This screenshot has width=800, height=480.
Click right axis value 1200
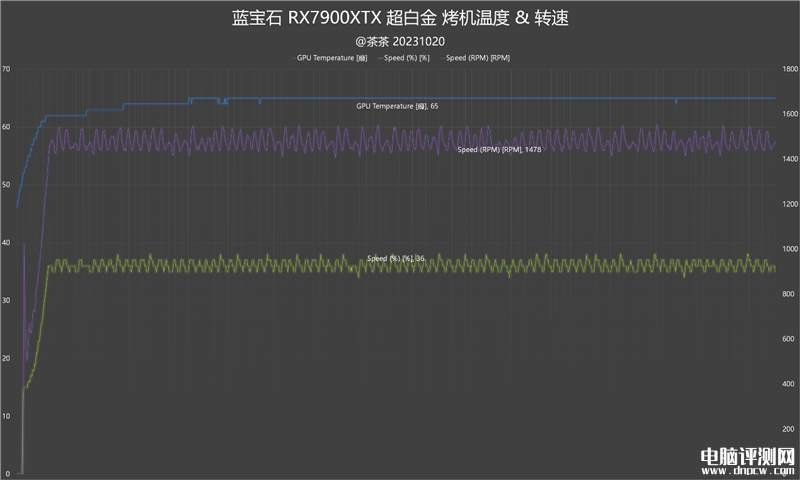790,204
